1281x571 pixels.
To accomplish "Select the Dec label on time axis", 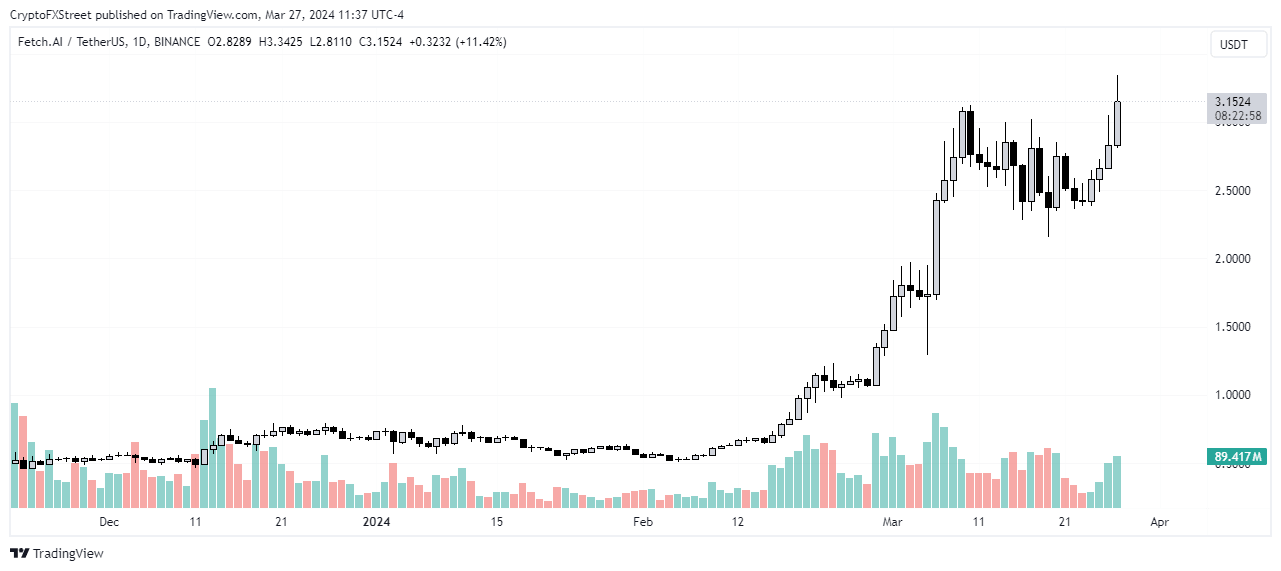I will (x=109, y=522).
